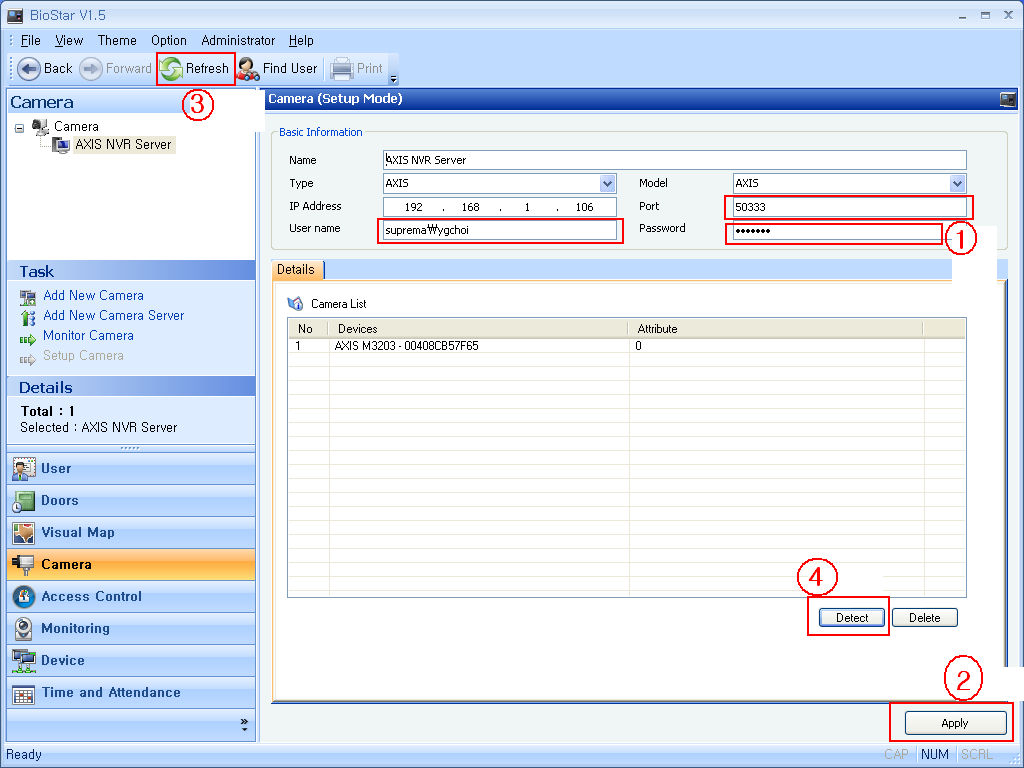Select AXIS NVR Server tree item
1024x768 pixels.
click(123, 144)
